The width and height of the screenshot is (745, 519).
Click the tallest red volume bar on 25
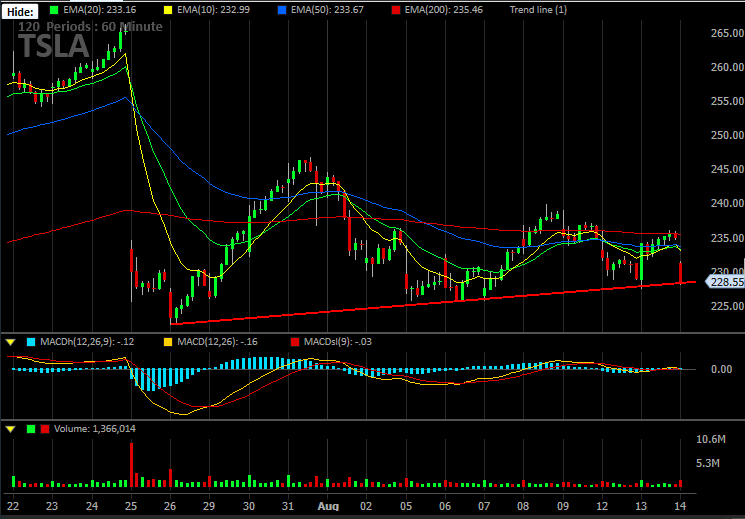(x=131, y=465)
